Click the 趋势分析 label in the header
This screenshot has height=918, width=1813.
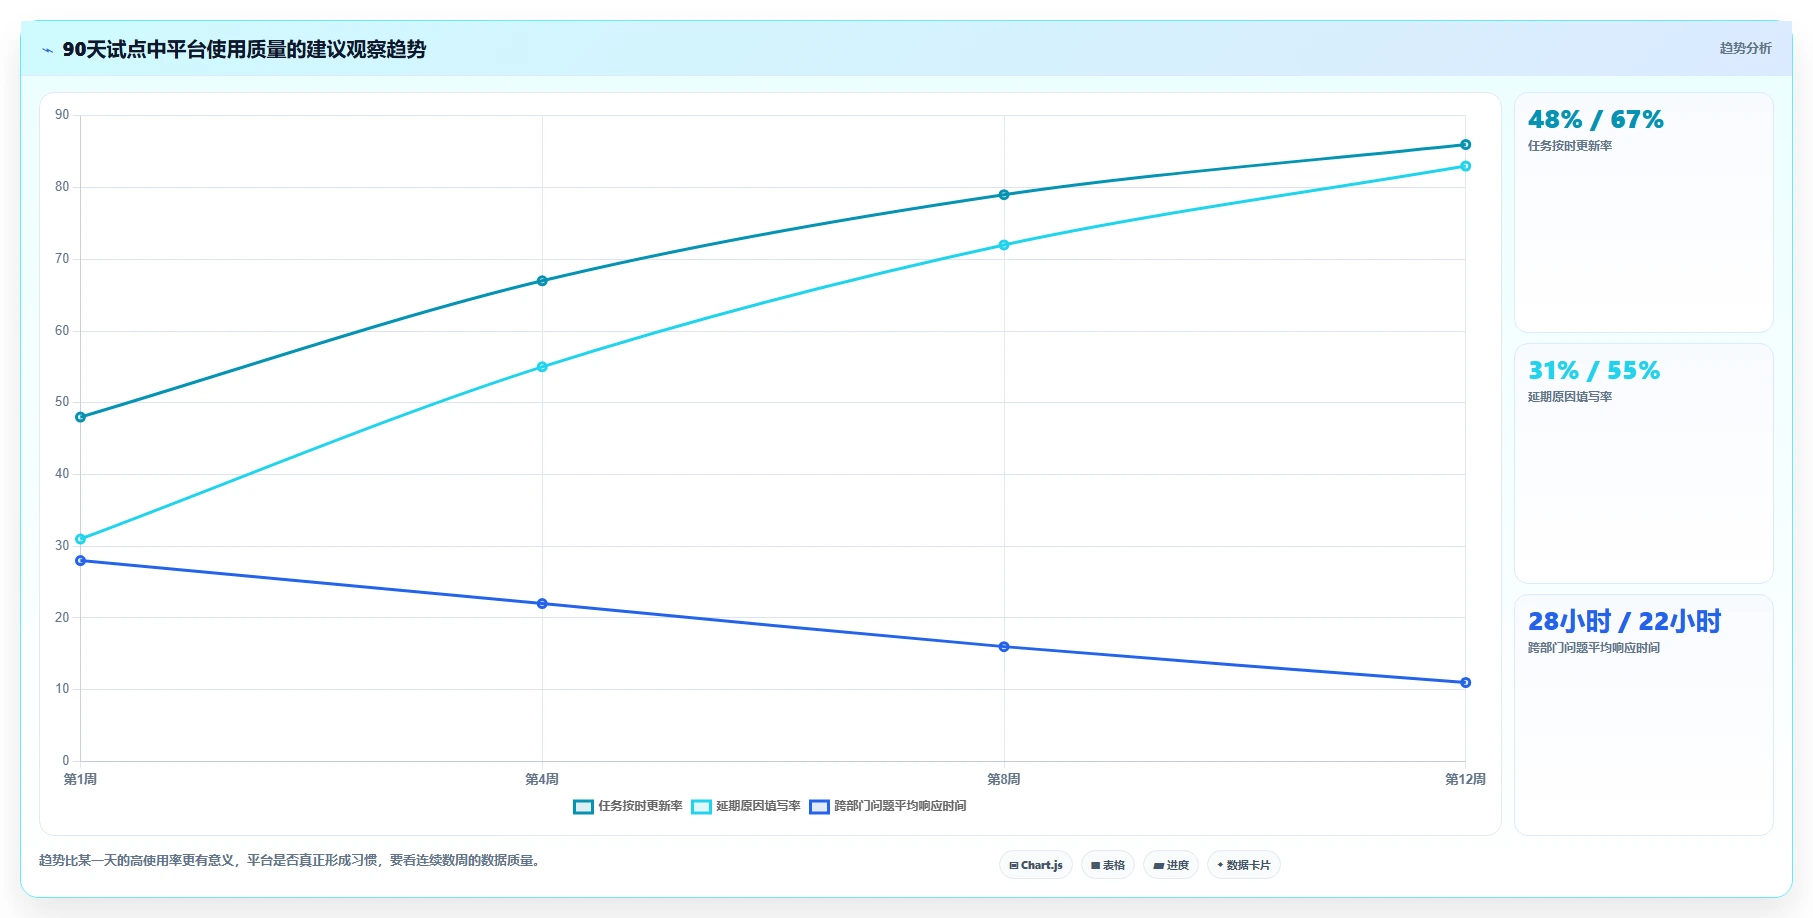[1745, 48]
